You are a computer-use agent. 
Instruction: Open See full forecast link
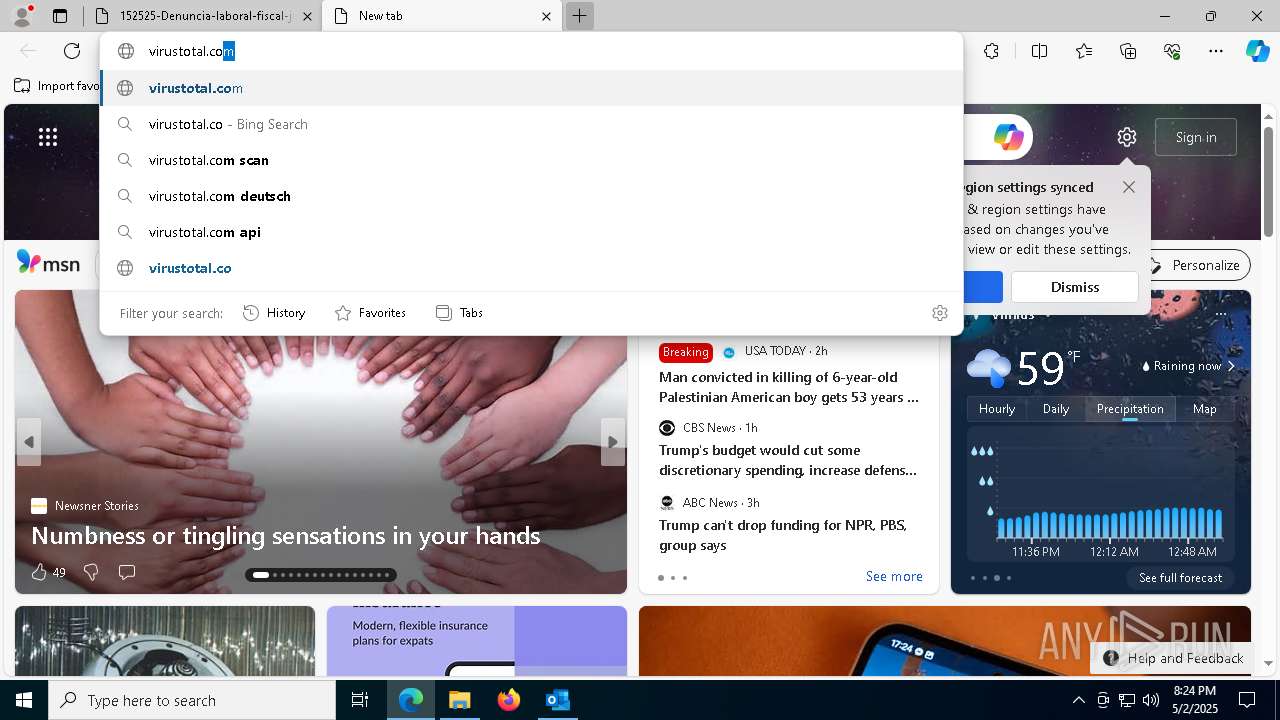(x=1180, y=578)
